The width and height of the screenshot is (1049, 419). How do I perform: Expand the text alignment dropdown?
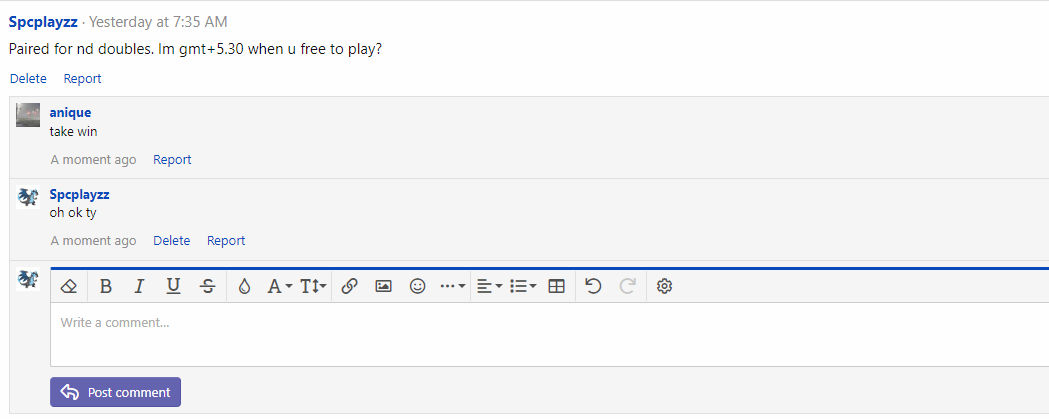[x=490, y=286]
